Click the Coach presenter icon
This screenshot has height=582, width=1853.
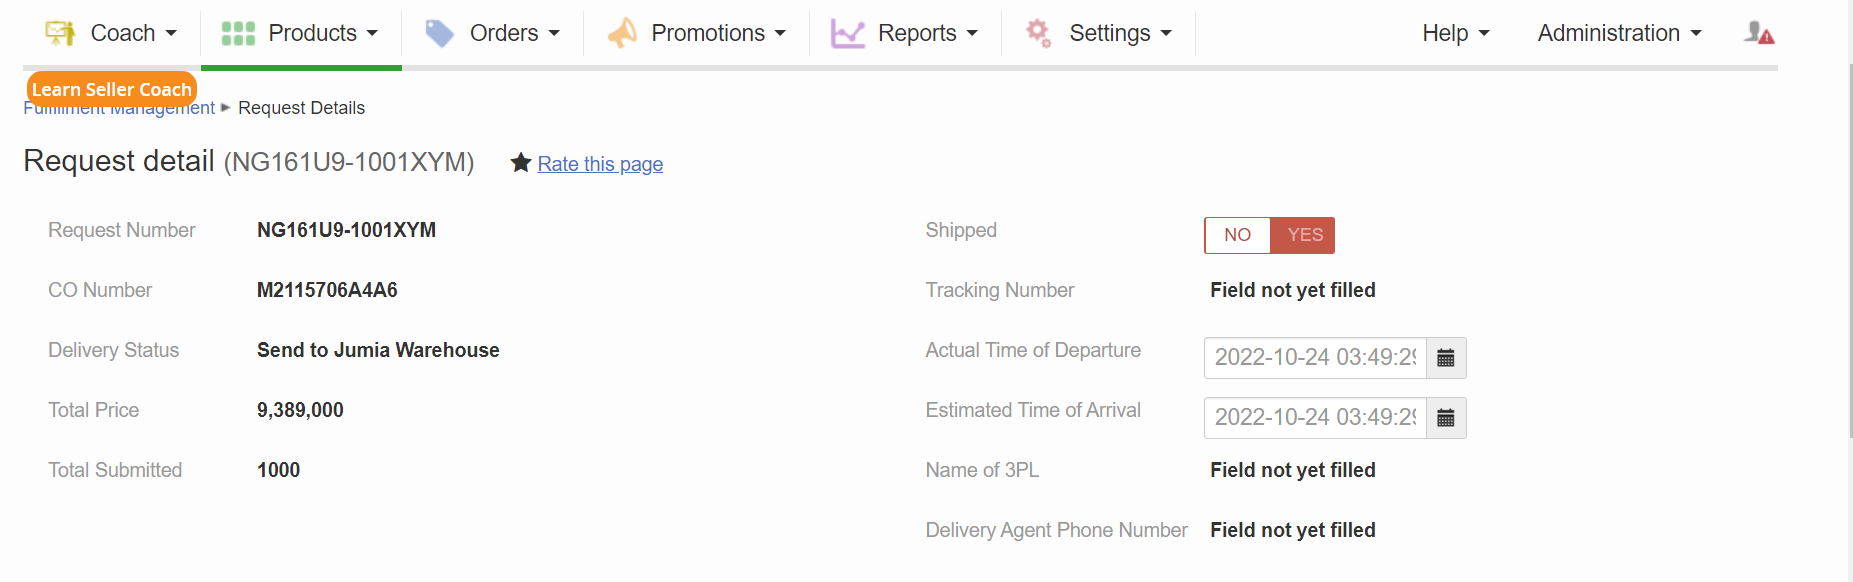[x=60, y=33]
